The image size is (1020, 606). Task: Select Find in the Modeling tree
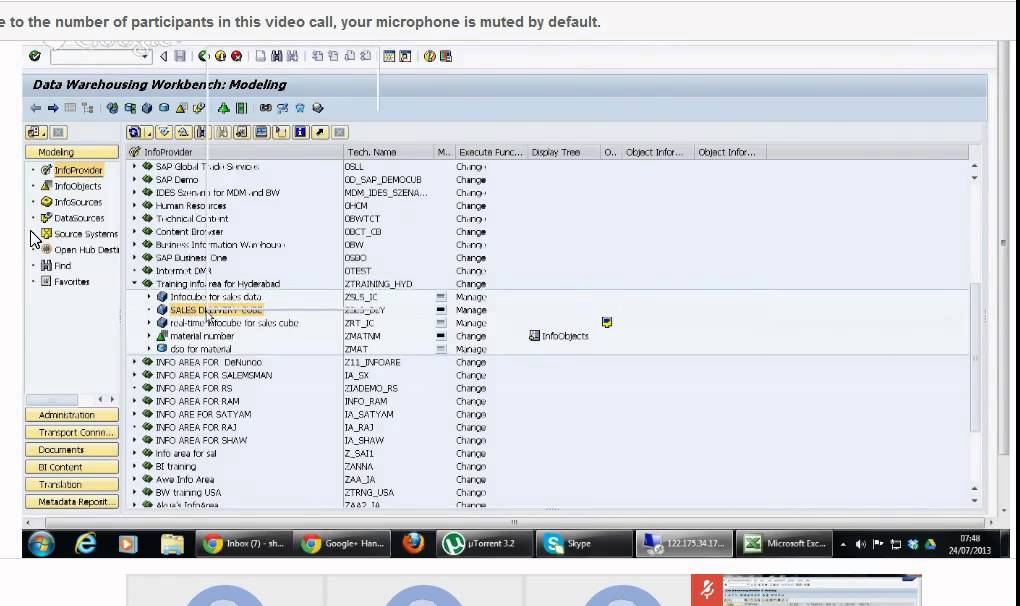62,265
